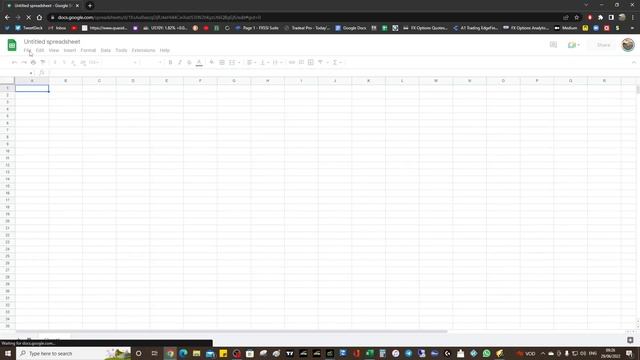Open a new browser tab
This screenshot has height=360, width=640.
click(90, 6)
